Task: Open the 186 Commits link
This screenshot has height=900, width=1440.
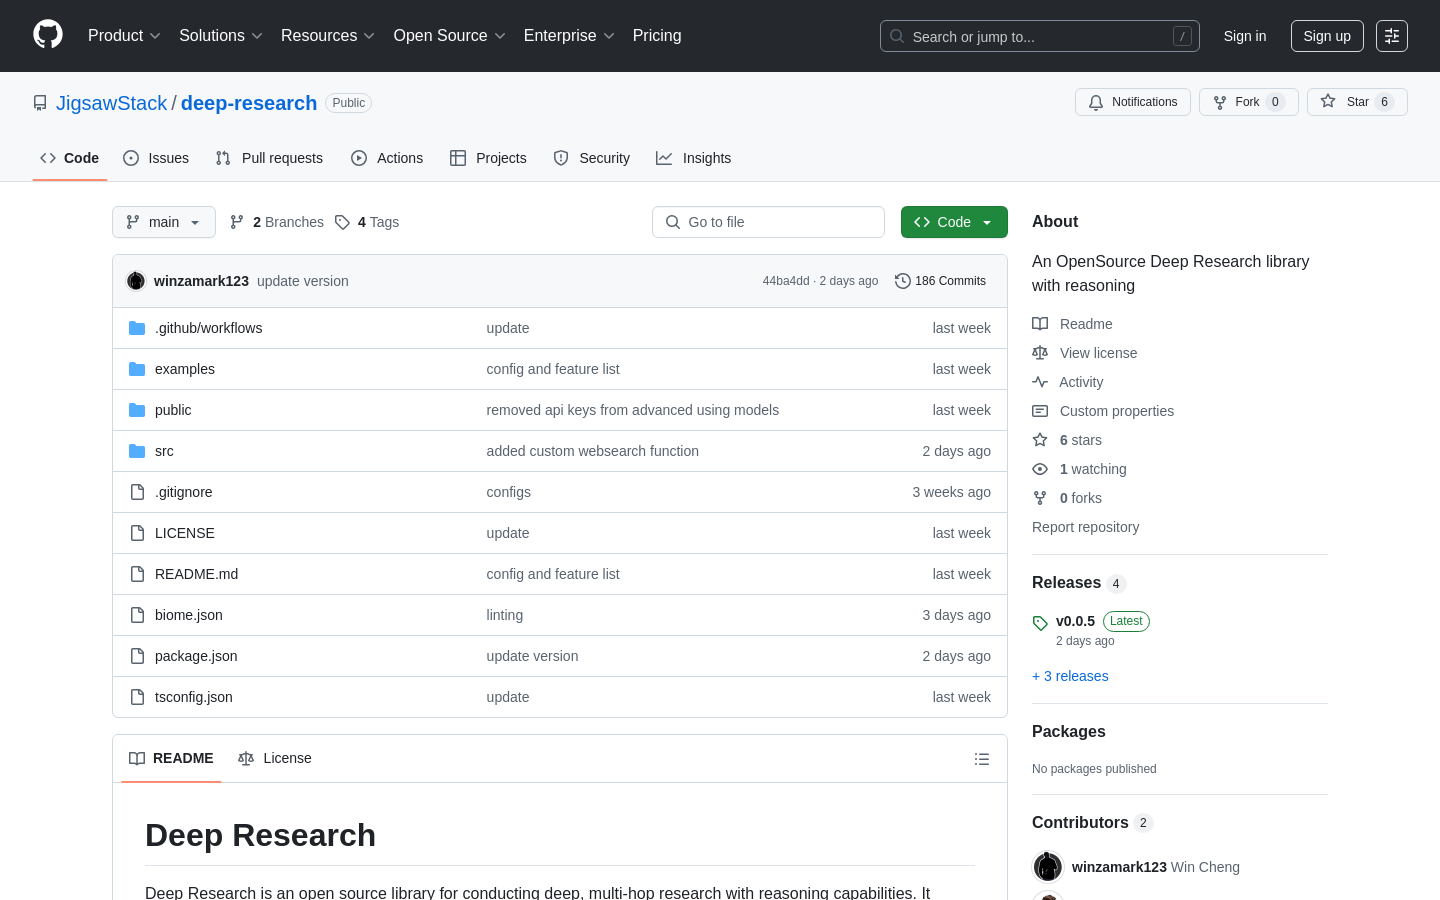Action: pyautogui.click(x=940, y=281)
